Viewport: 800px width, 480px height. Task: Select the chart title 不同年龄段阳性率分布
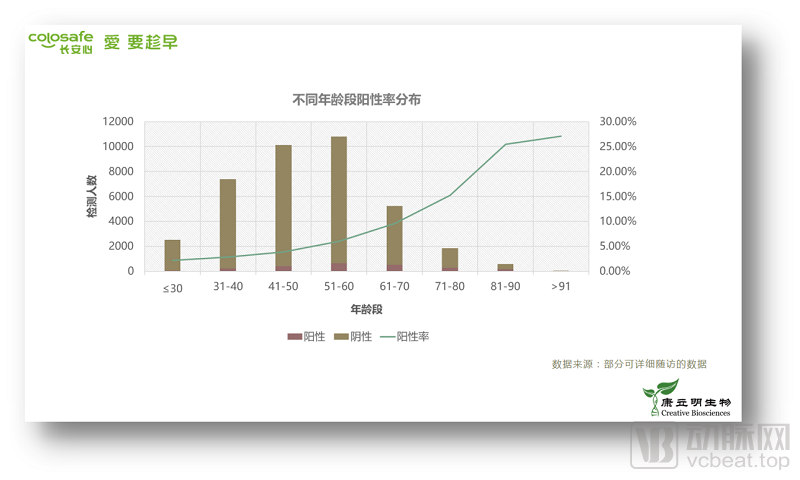click(x=356, y=100)
